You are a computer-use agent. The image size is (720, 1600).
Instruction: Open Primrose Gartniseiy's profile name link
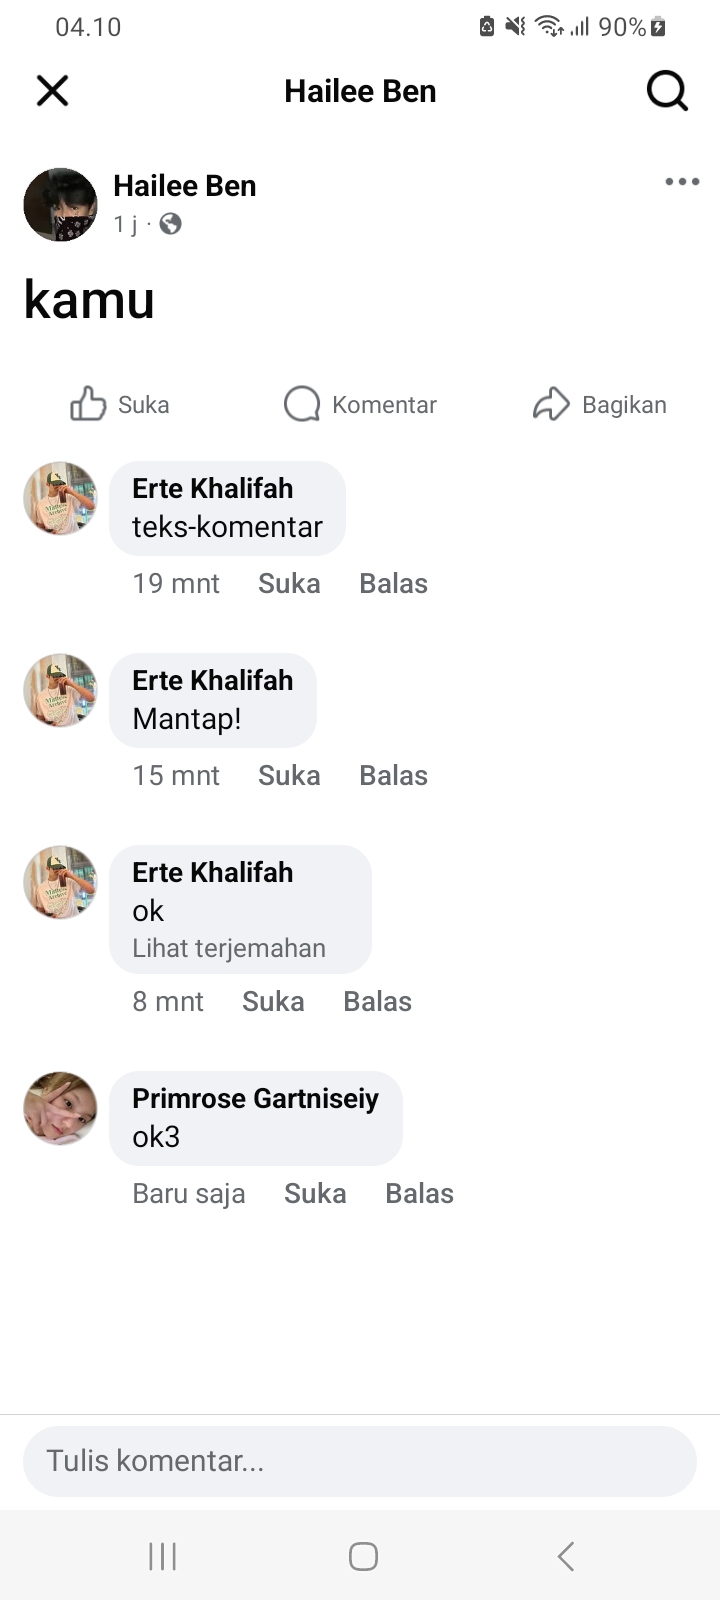point(255,1098)
